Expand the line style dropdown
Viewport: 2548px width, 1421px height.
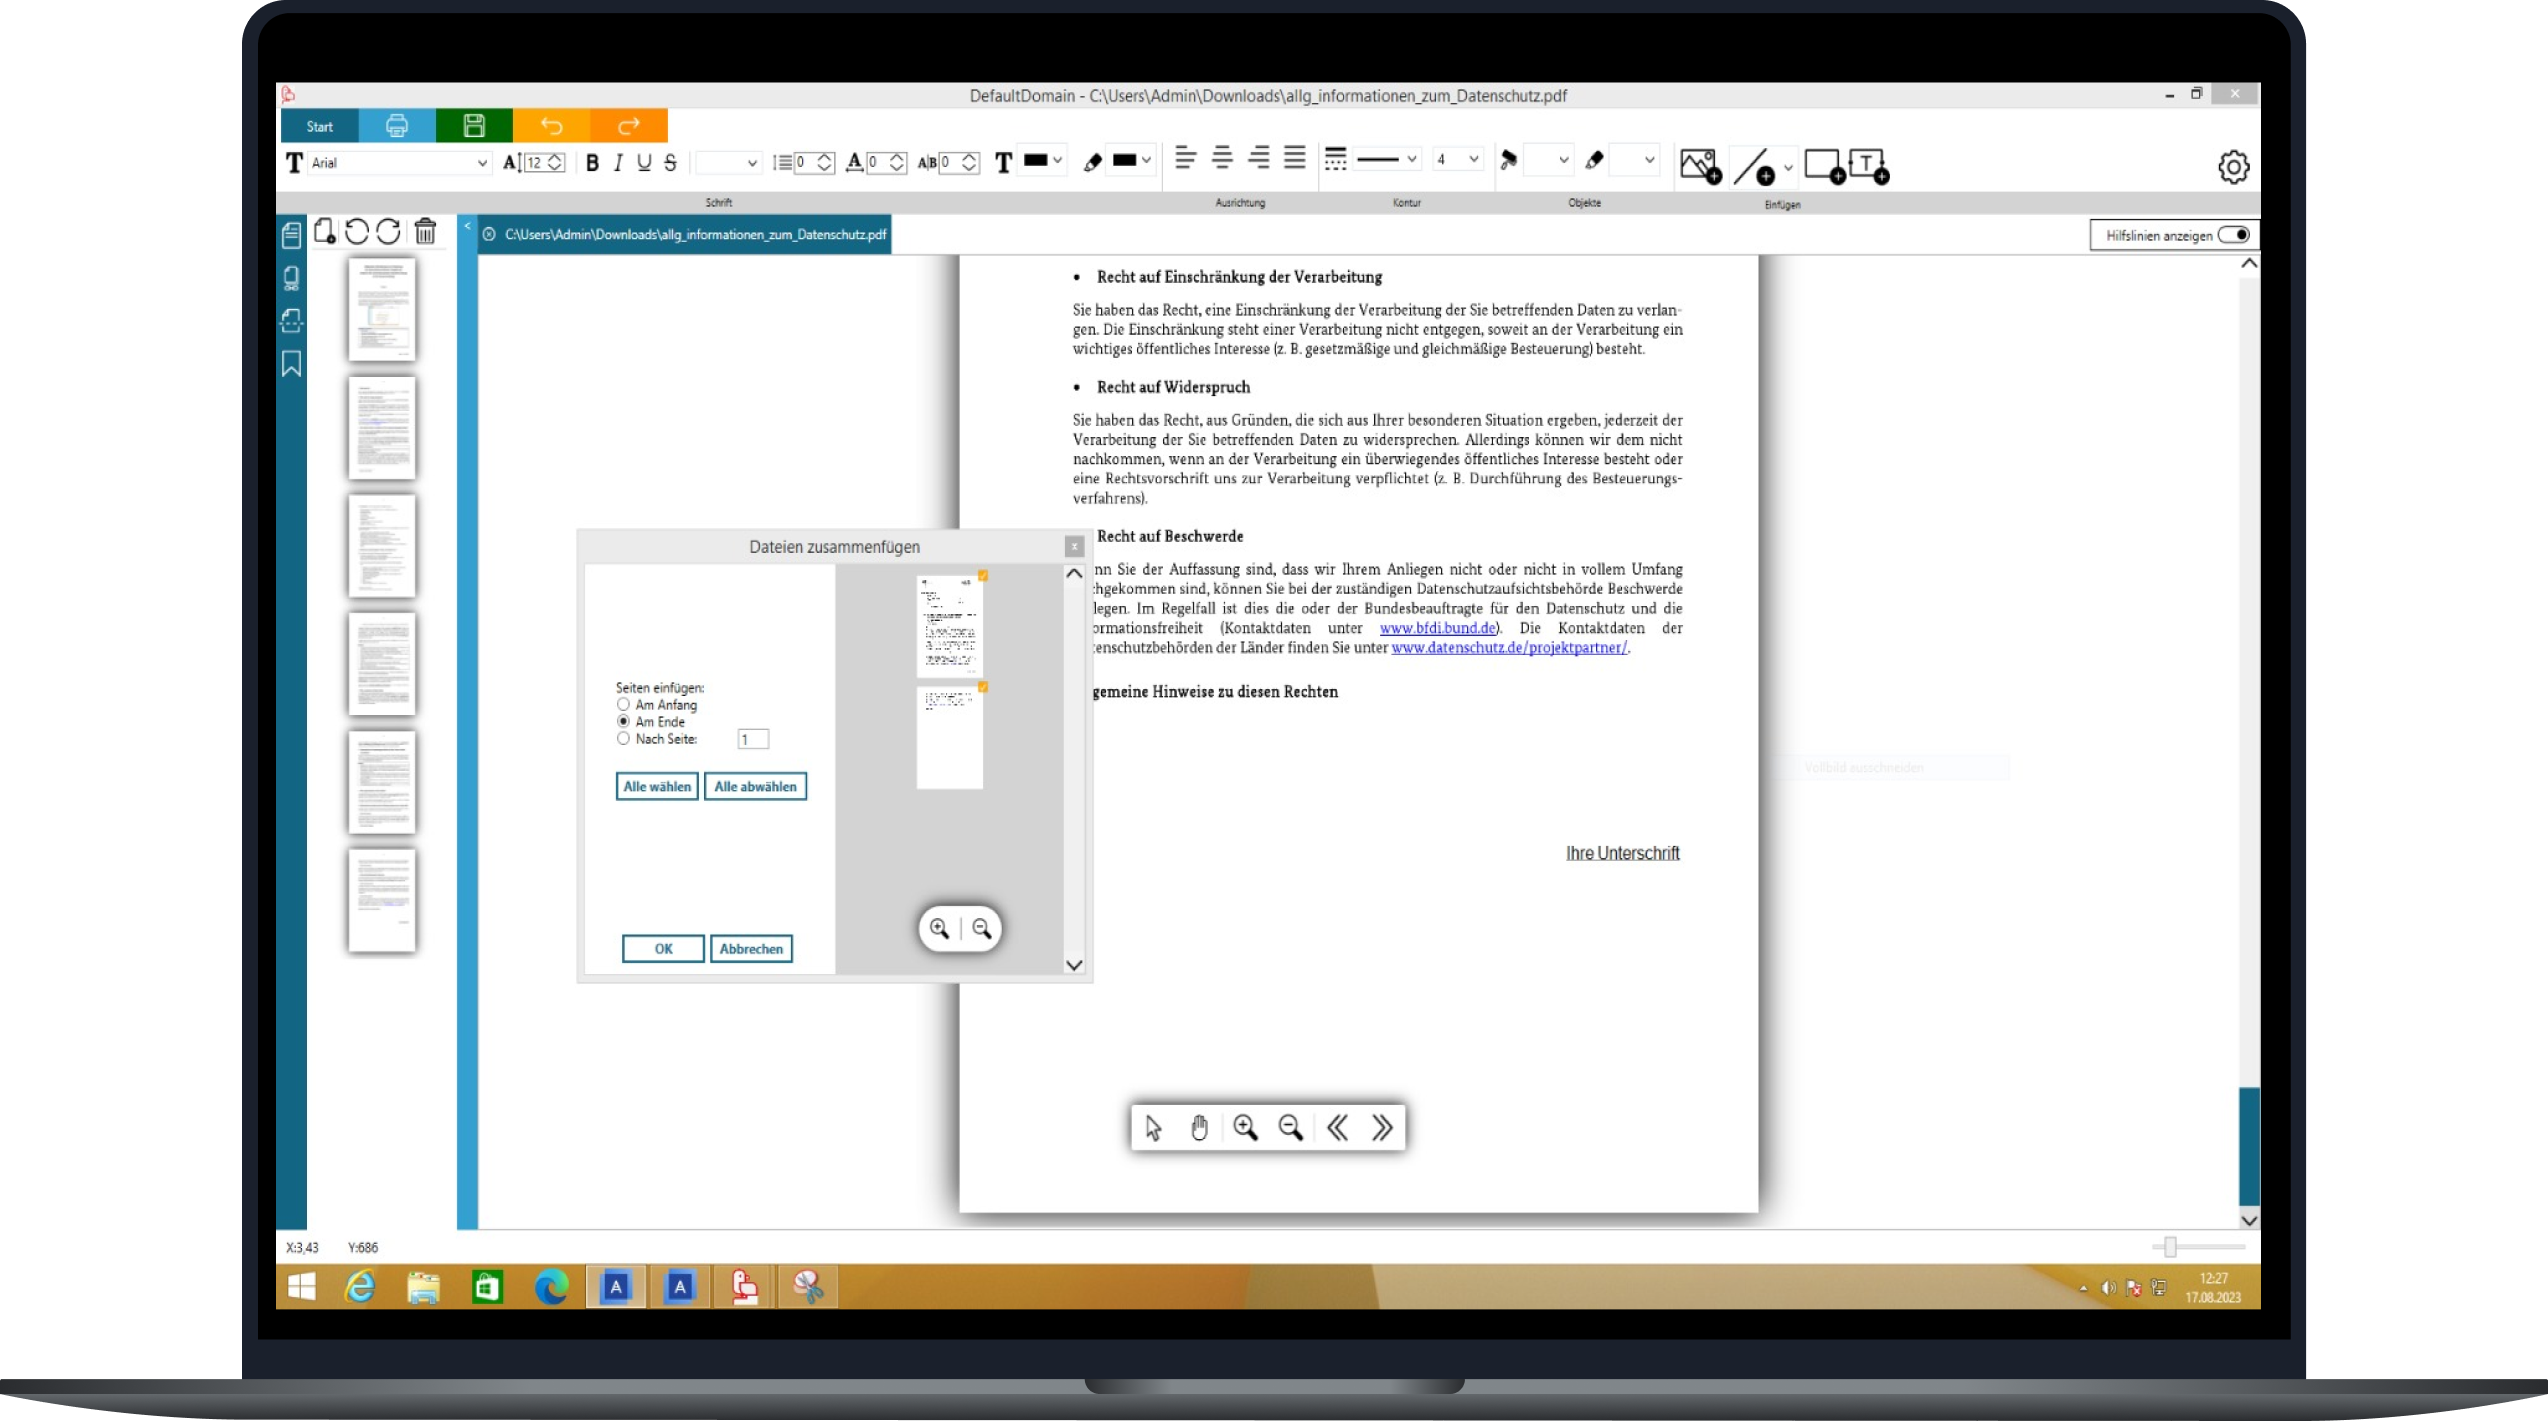click(1411, 159)
